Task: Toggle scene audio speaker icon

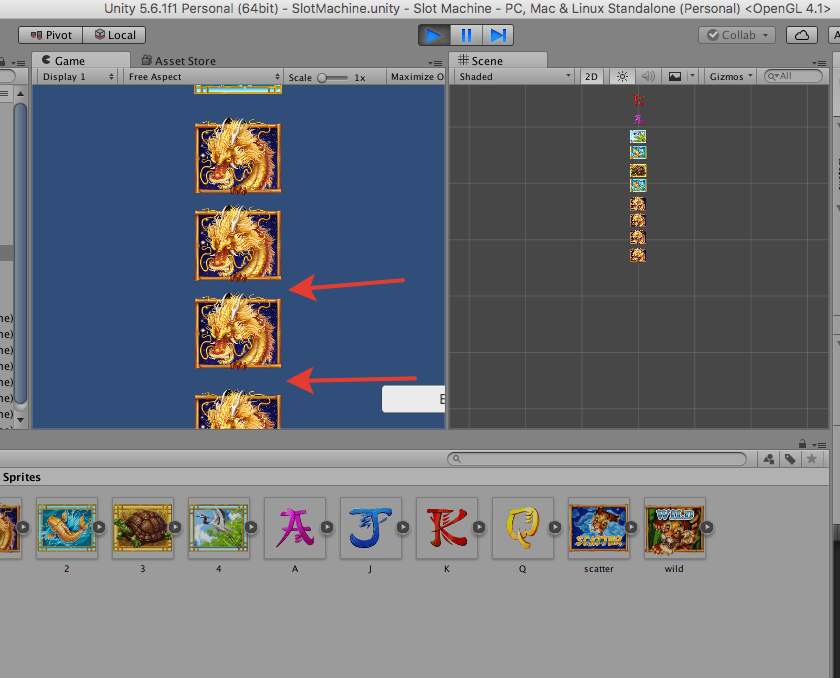Action: pos(648,77)
